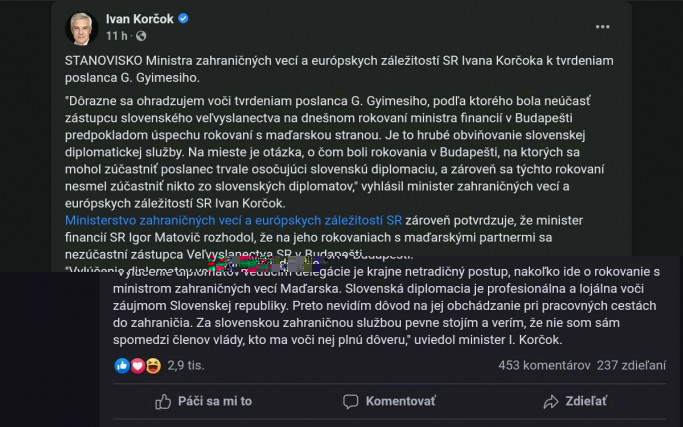Open the post's three-dot options menu
Viewport: 683px width, 427px height.
pyautogui.click(x=602, y=27)
